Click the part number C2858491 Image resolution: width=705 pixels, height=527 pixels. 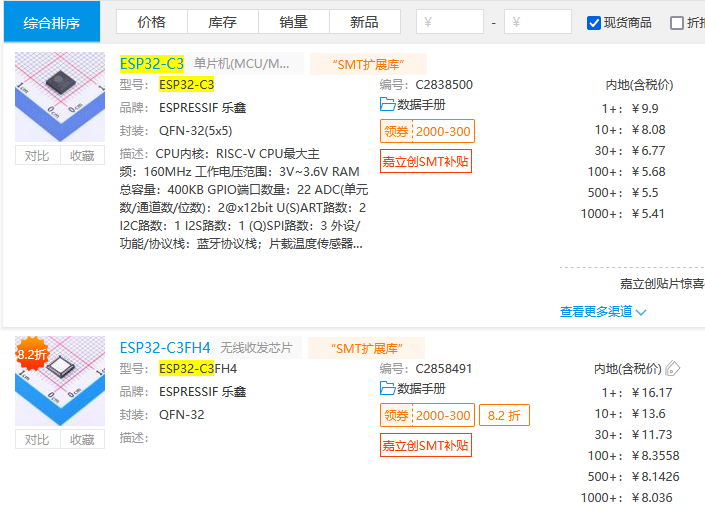tap(444, 368)
